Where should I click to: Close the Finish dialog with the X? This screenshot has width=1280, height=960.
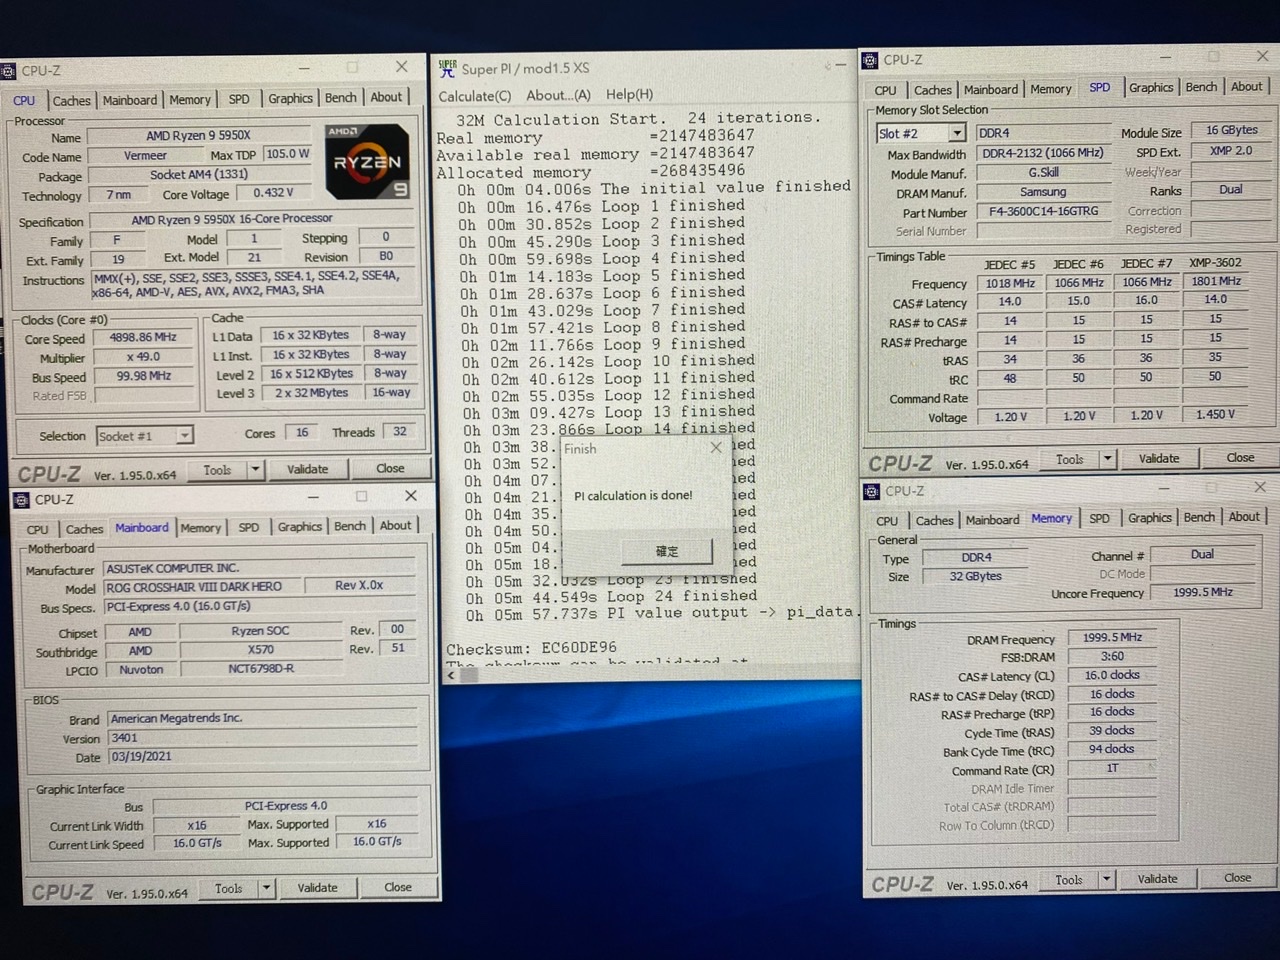(715, 448)
